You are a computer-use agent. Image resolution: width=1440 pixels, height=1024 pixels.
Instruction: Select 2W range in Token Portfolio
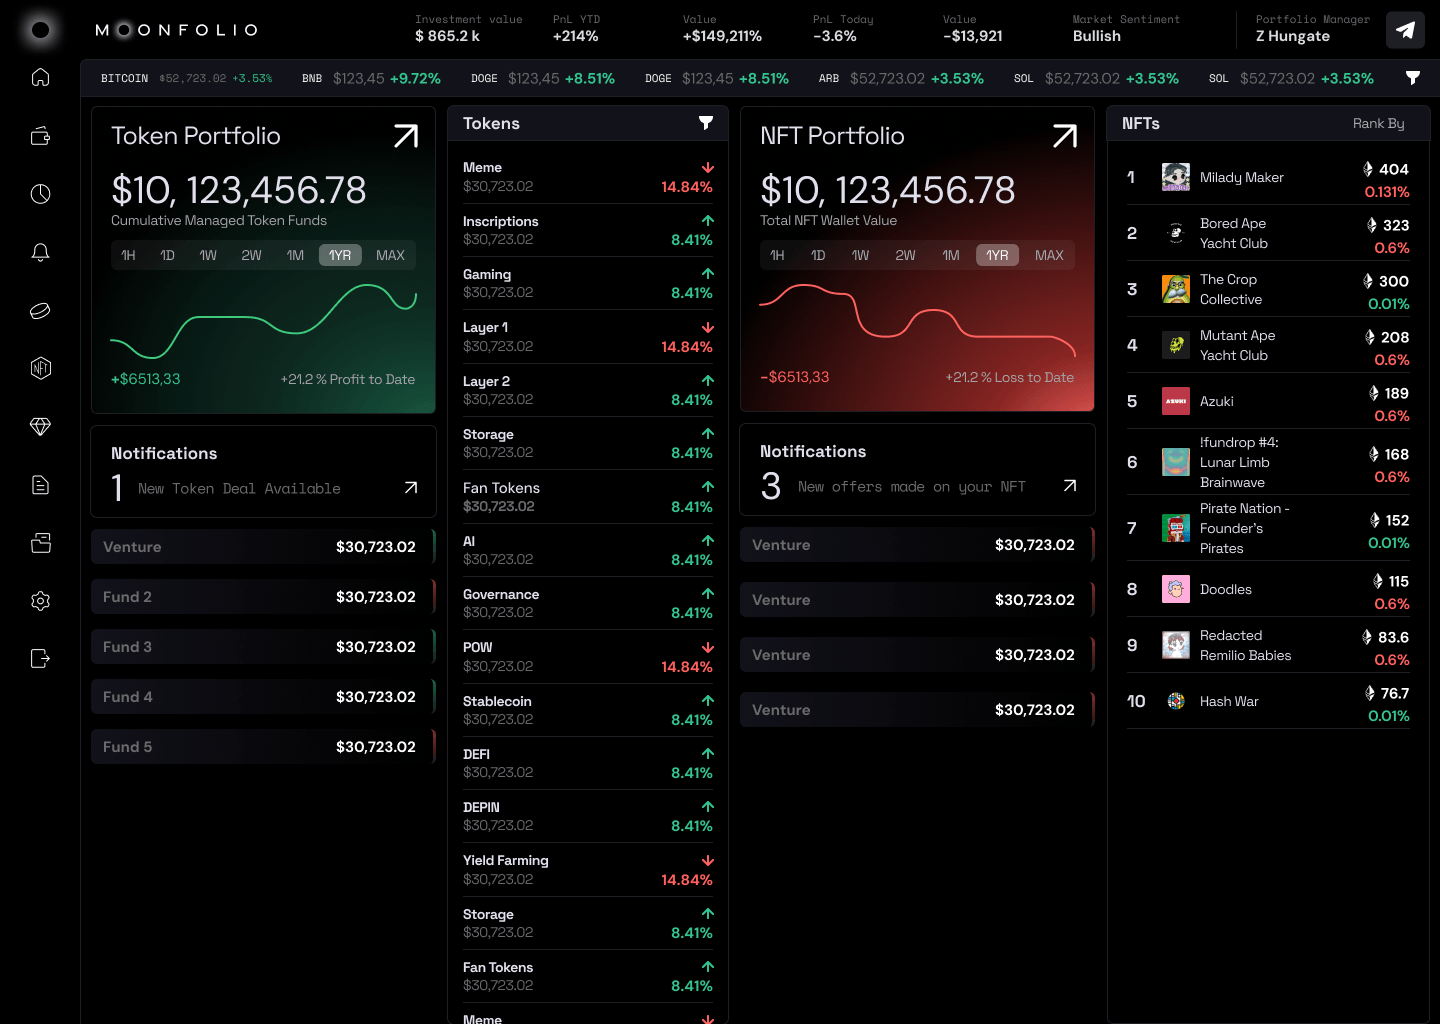(x=251, y=255)
